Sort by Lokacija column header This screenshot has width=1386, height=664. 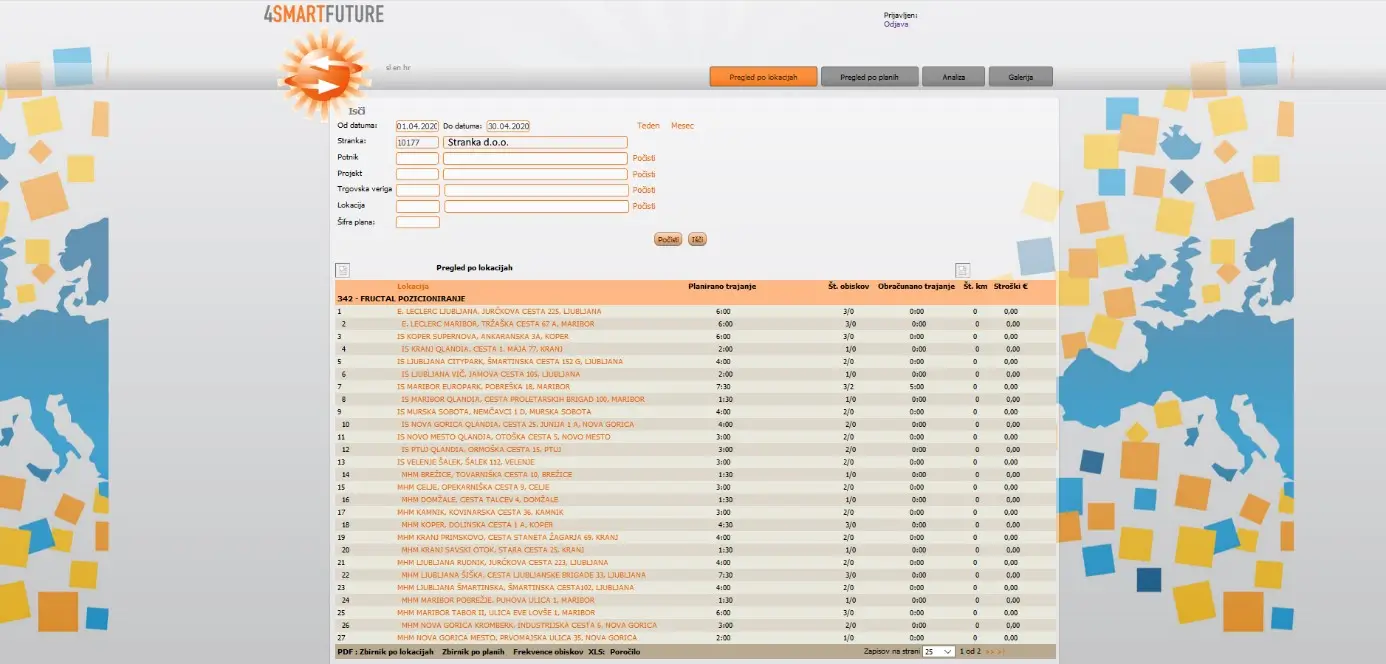tap(413, 287)
